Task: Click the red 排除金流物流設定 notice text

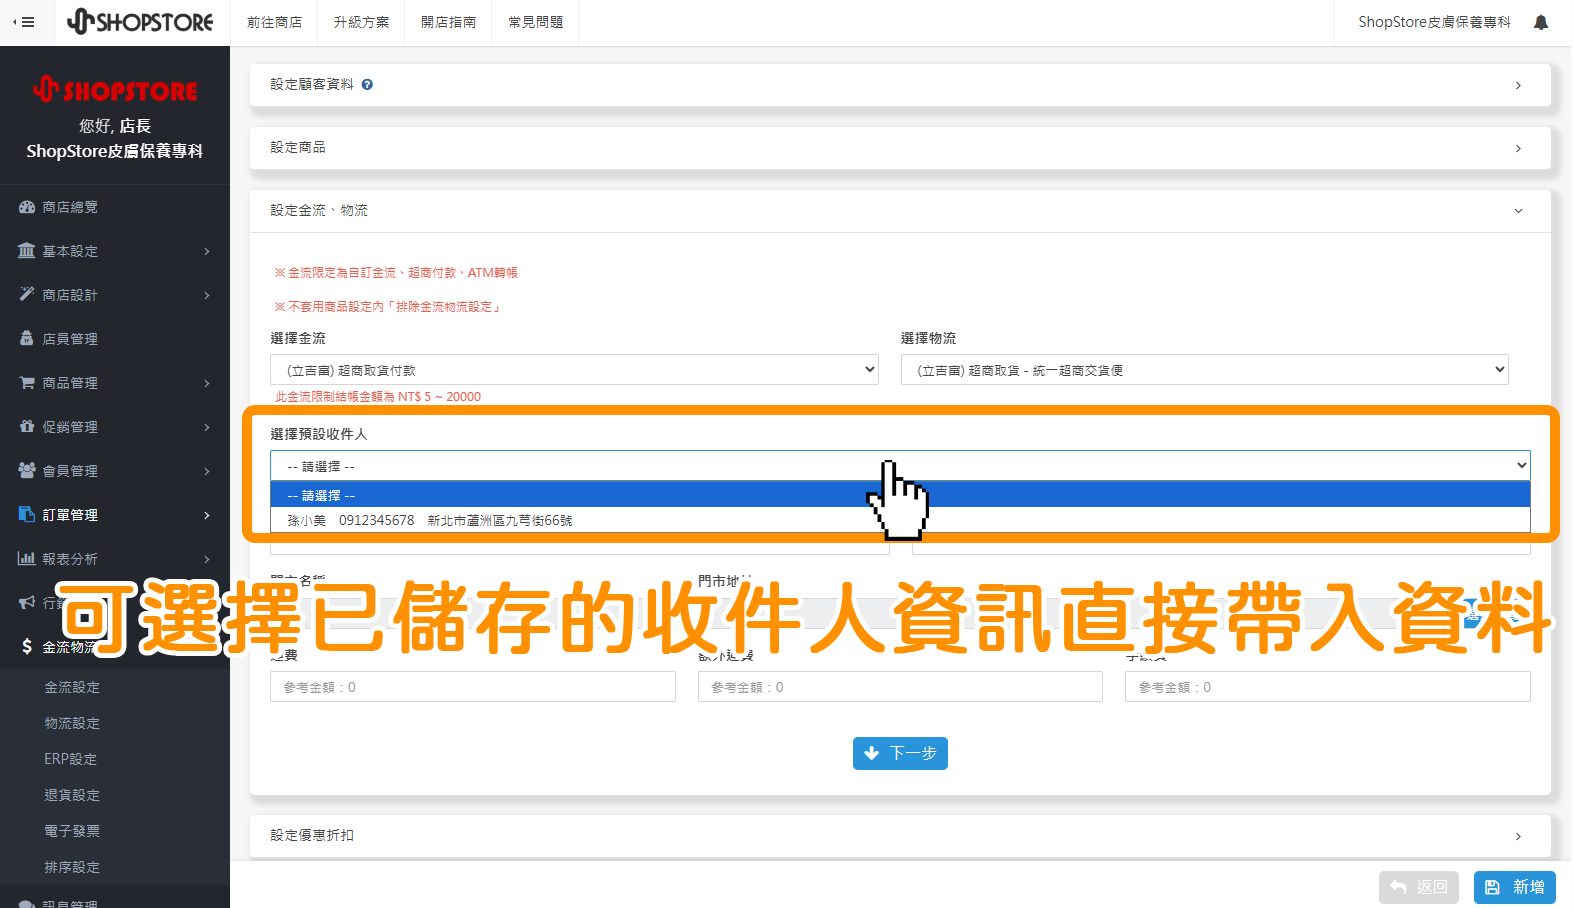Action: [387, 307]
